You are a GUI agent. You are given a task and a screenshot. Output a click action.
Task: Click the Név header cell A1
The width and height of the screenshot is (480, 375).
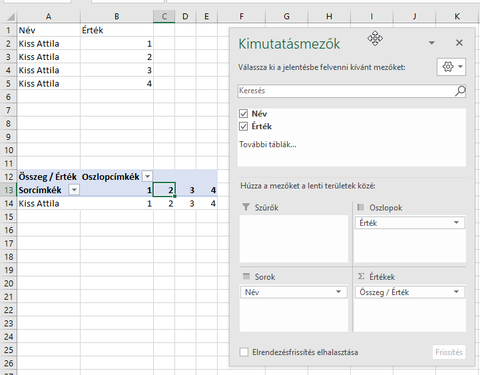[x=49, y=30]
